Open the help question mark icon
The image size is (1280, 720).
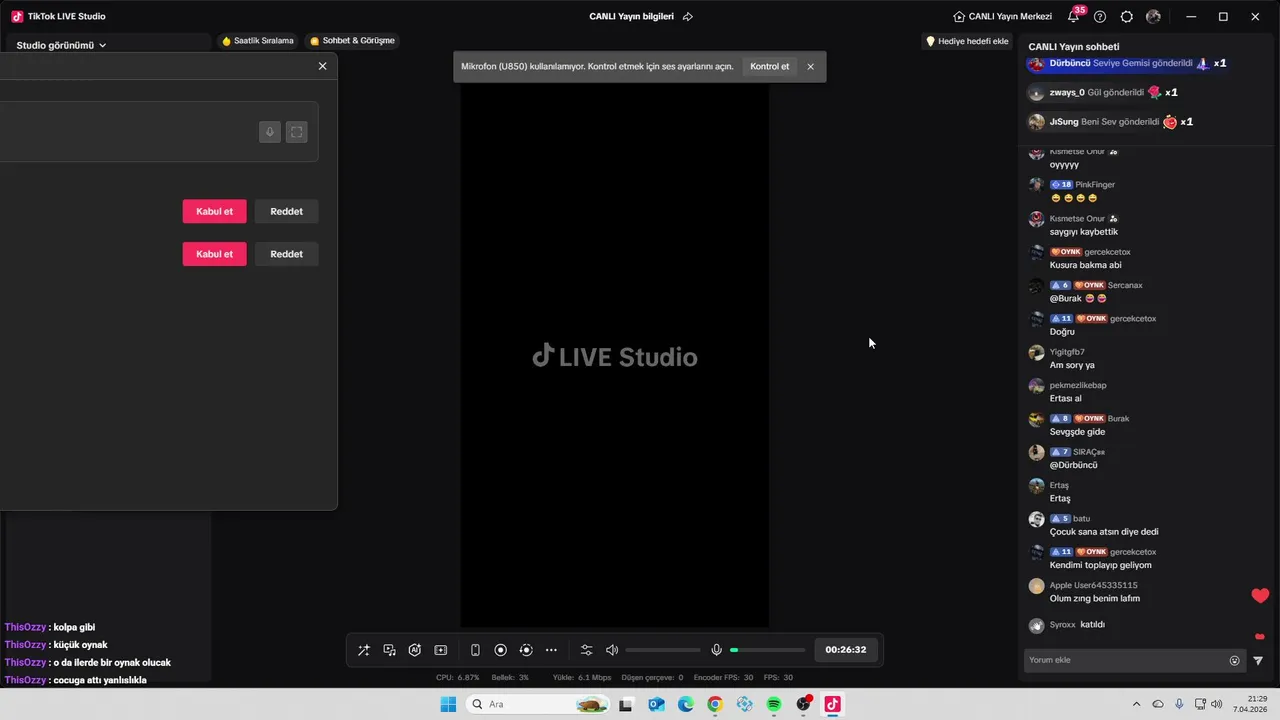(x=1100, y=17)
